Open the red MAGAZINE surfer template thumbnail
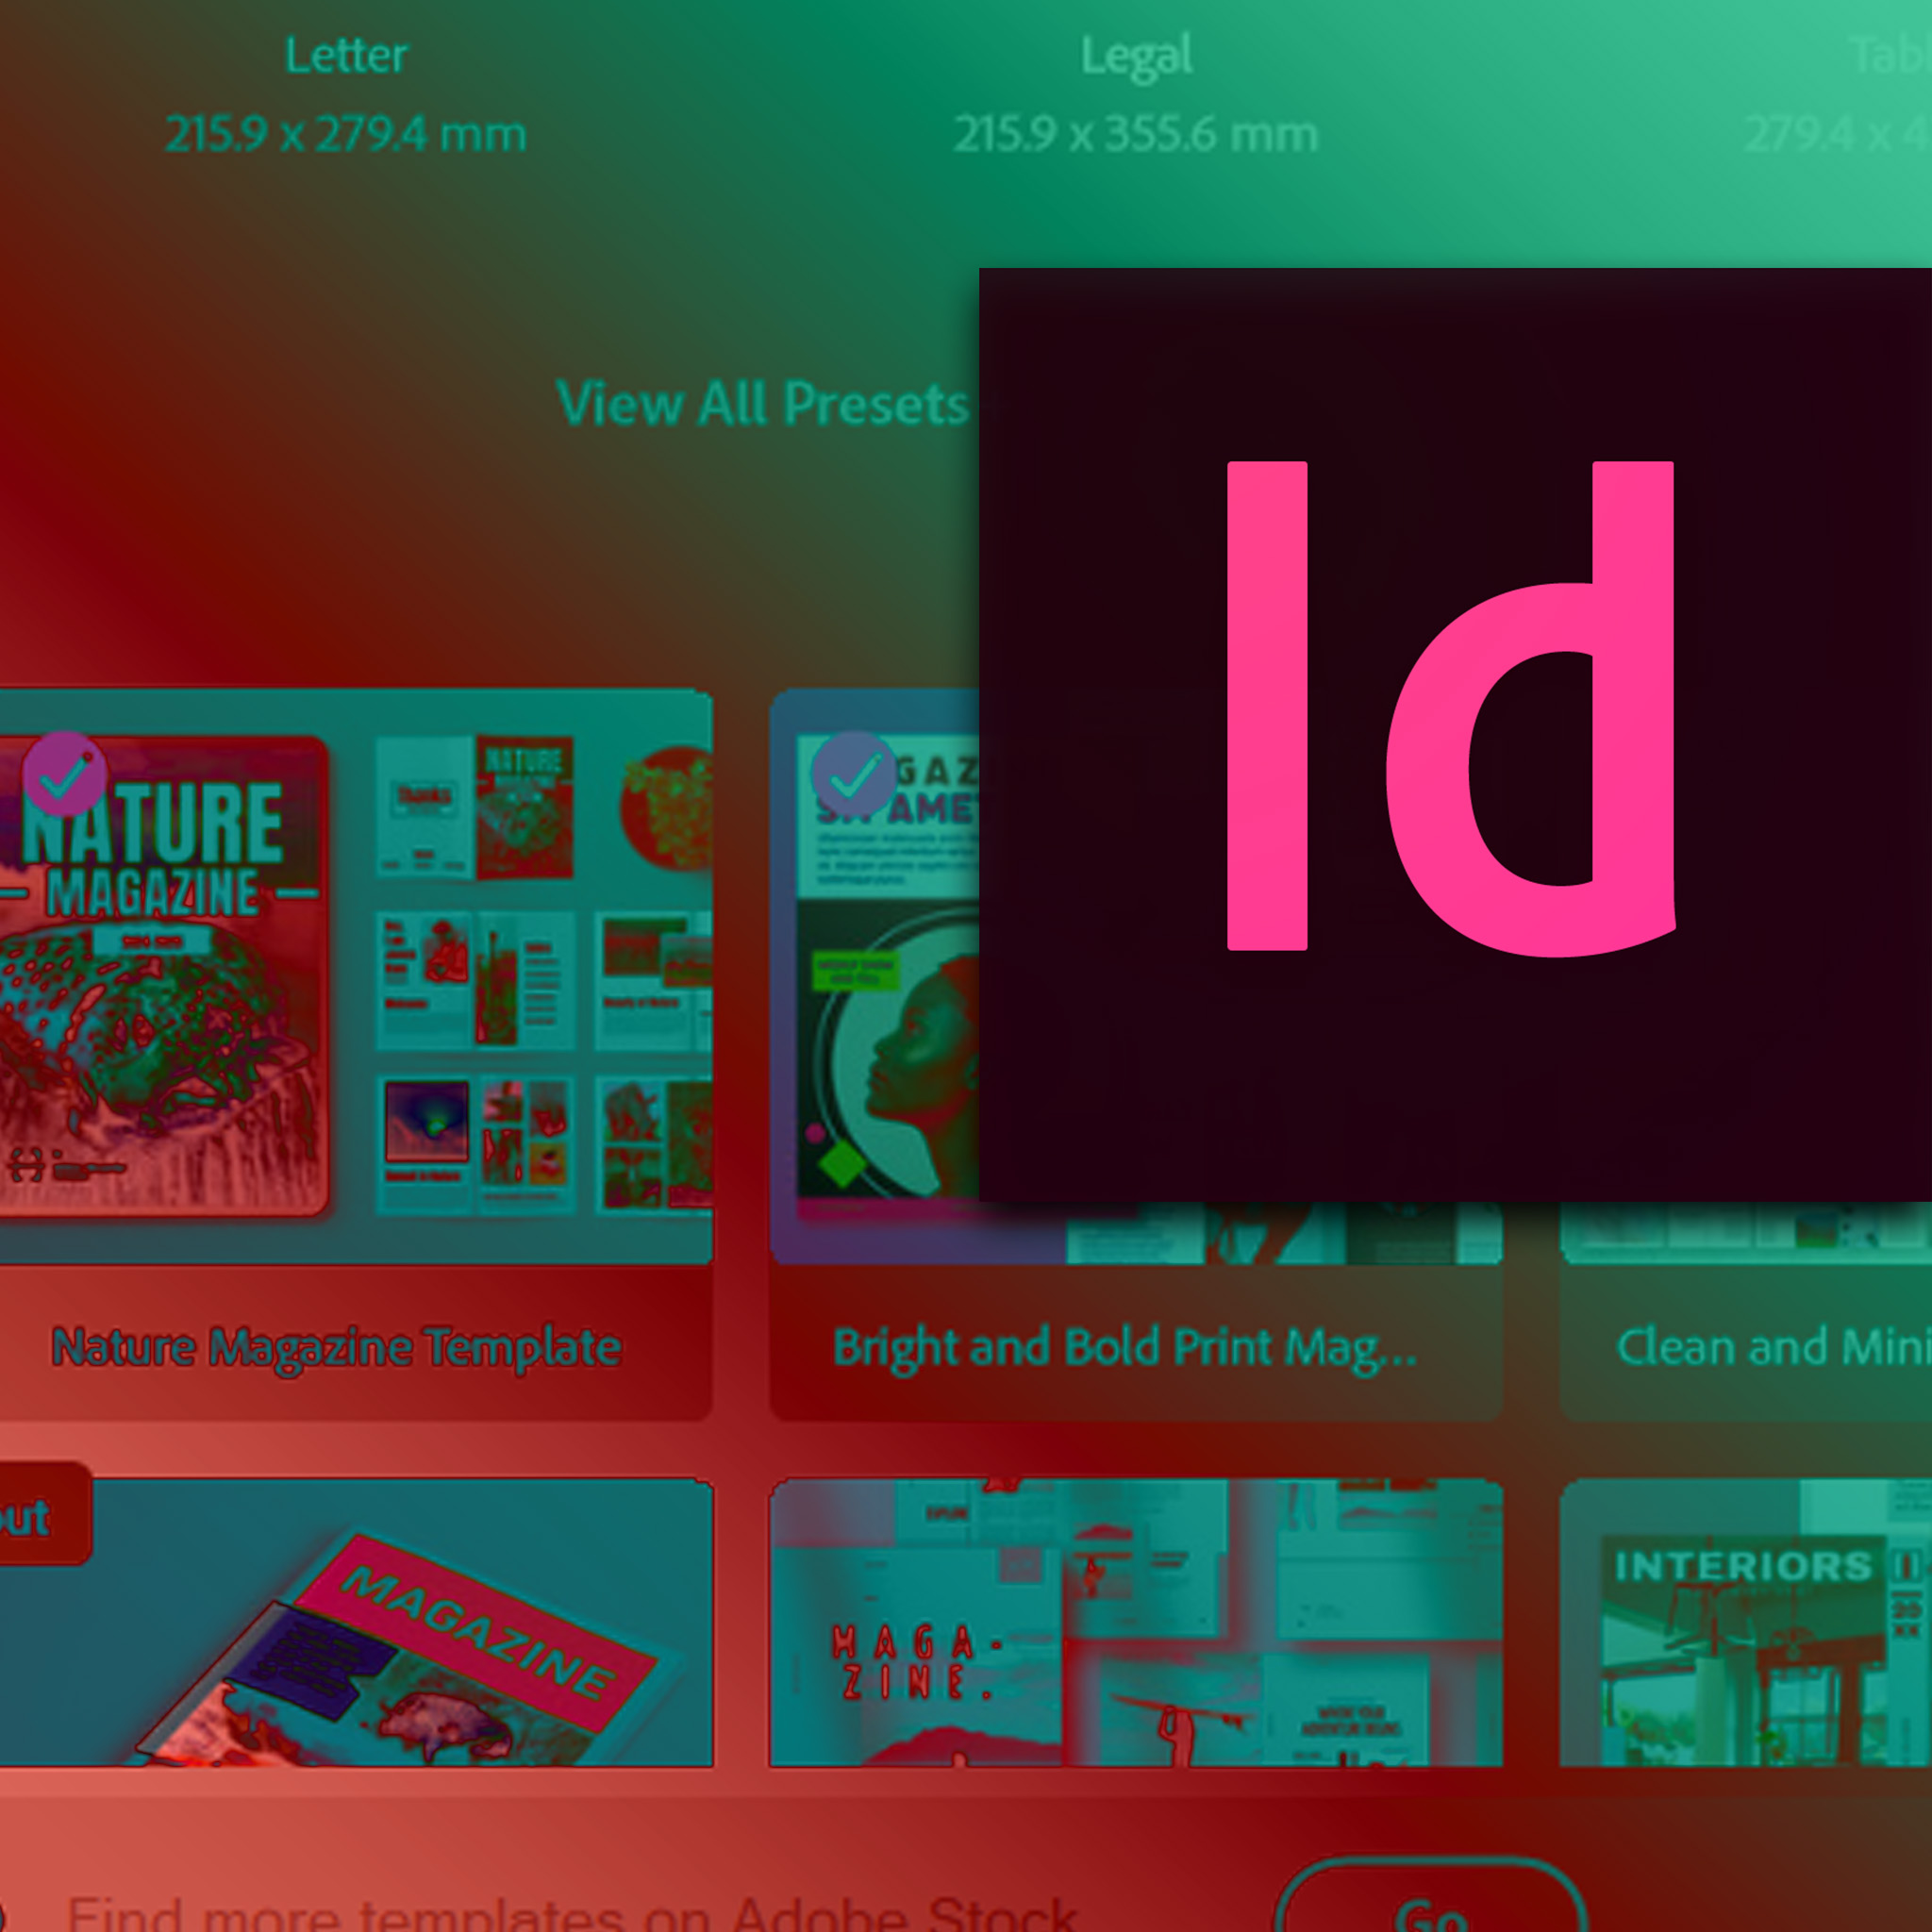1932x1932 pixels. click(1135, 1622)
